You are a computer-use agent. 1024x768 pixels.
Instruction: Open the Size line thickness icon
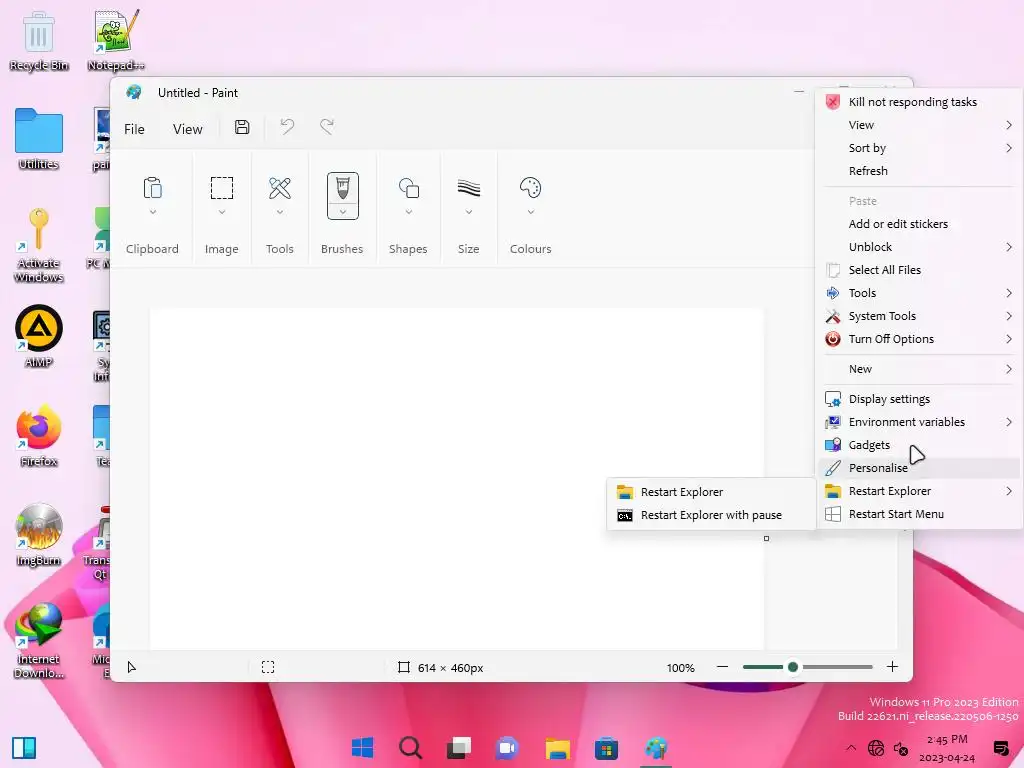[469, 188]
